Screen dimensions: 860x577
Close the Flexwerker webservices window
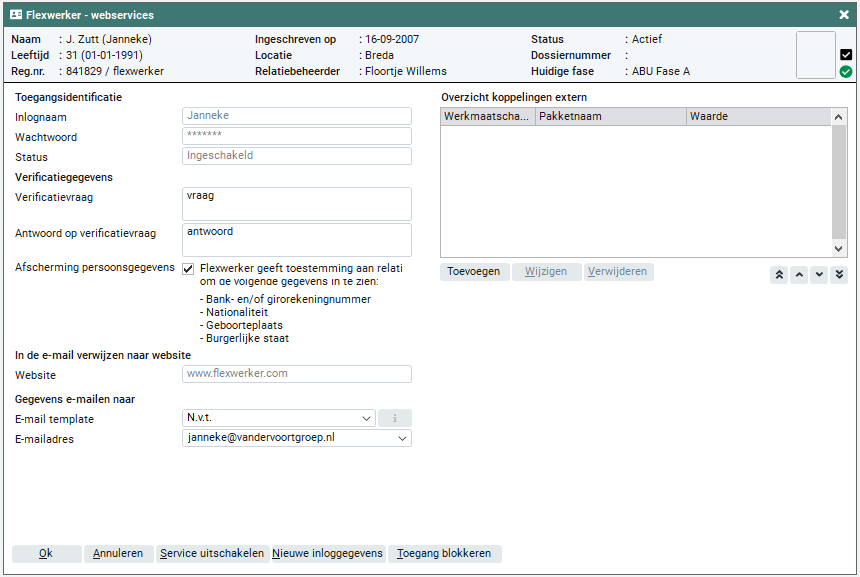pos(843,15)
